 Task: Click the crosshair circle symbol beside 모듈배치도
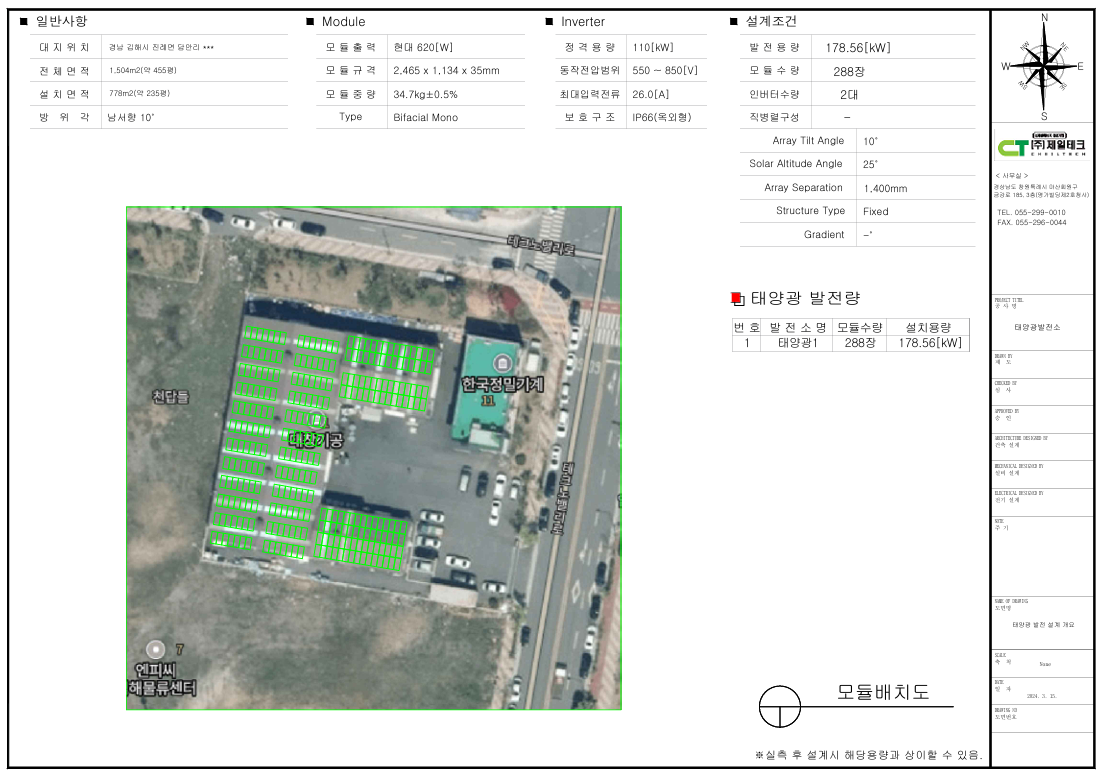coord(780,706)
